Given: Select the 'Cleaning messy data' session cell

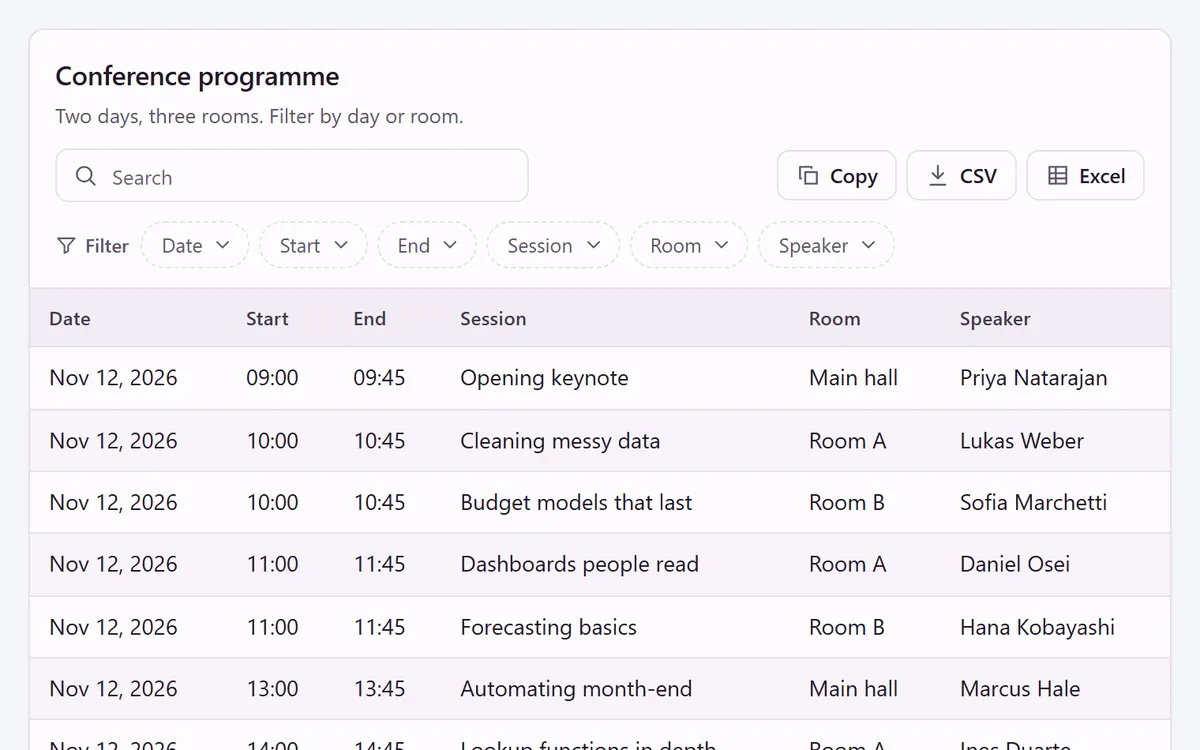Looking at the screenshot, I should [560, 441].
